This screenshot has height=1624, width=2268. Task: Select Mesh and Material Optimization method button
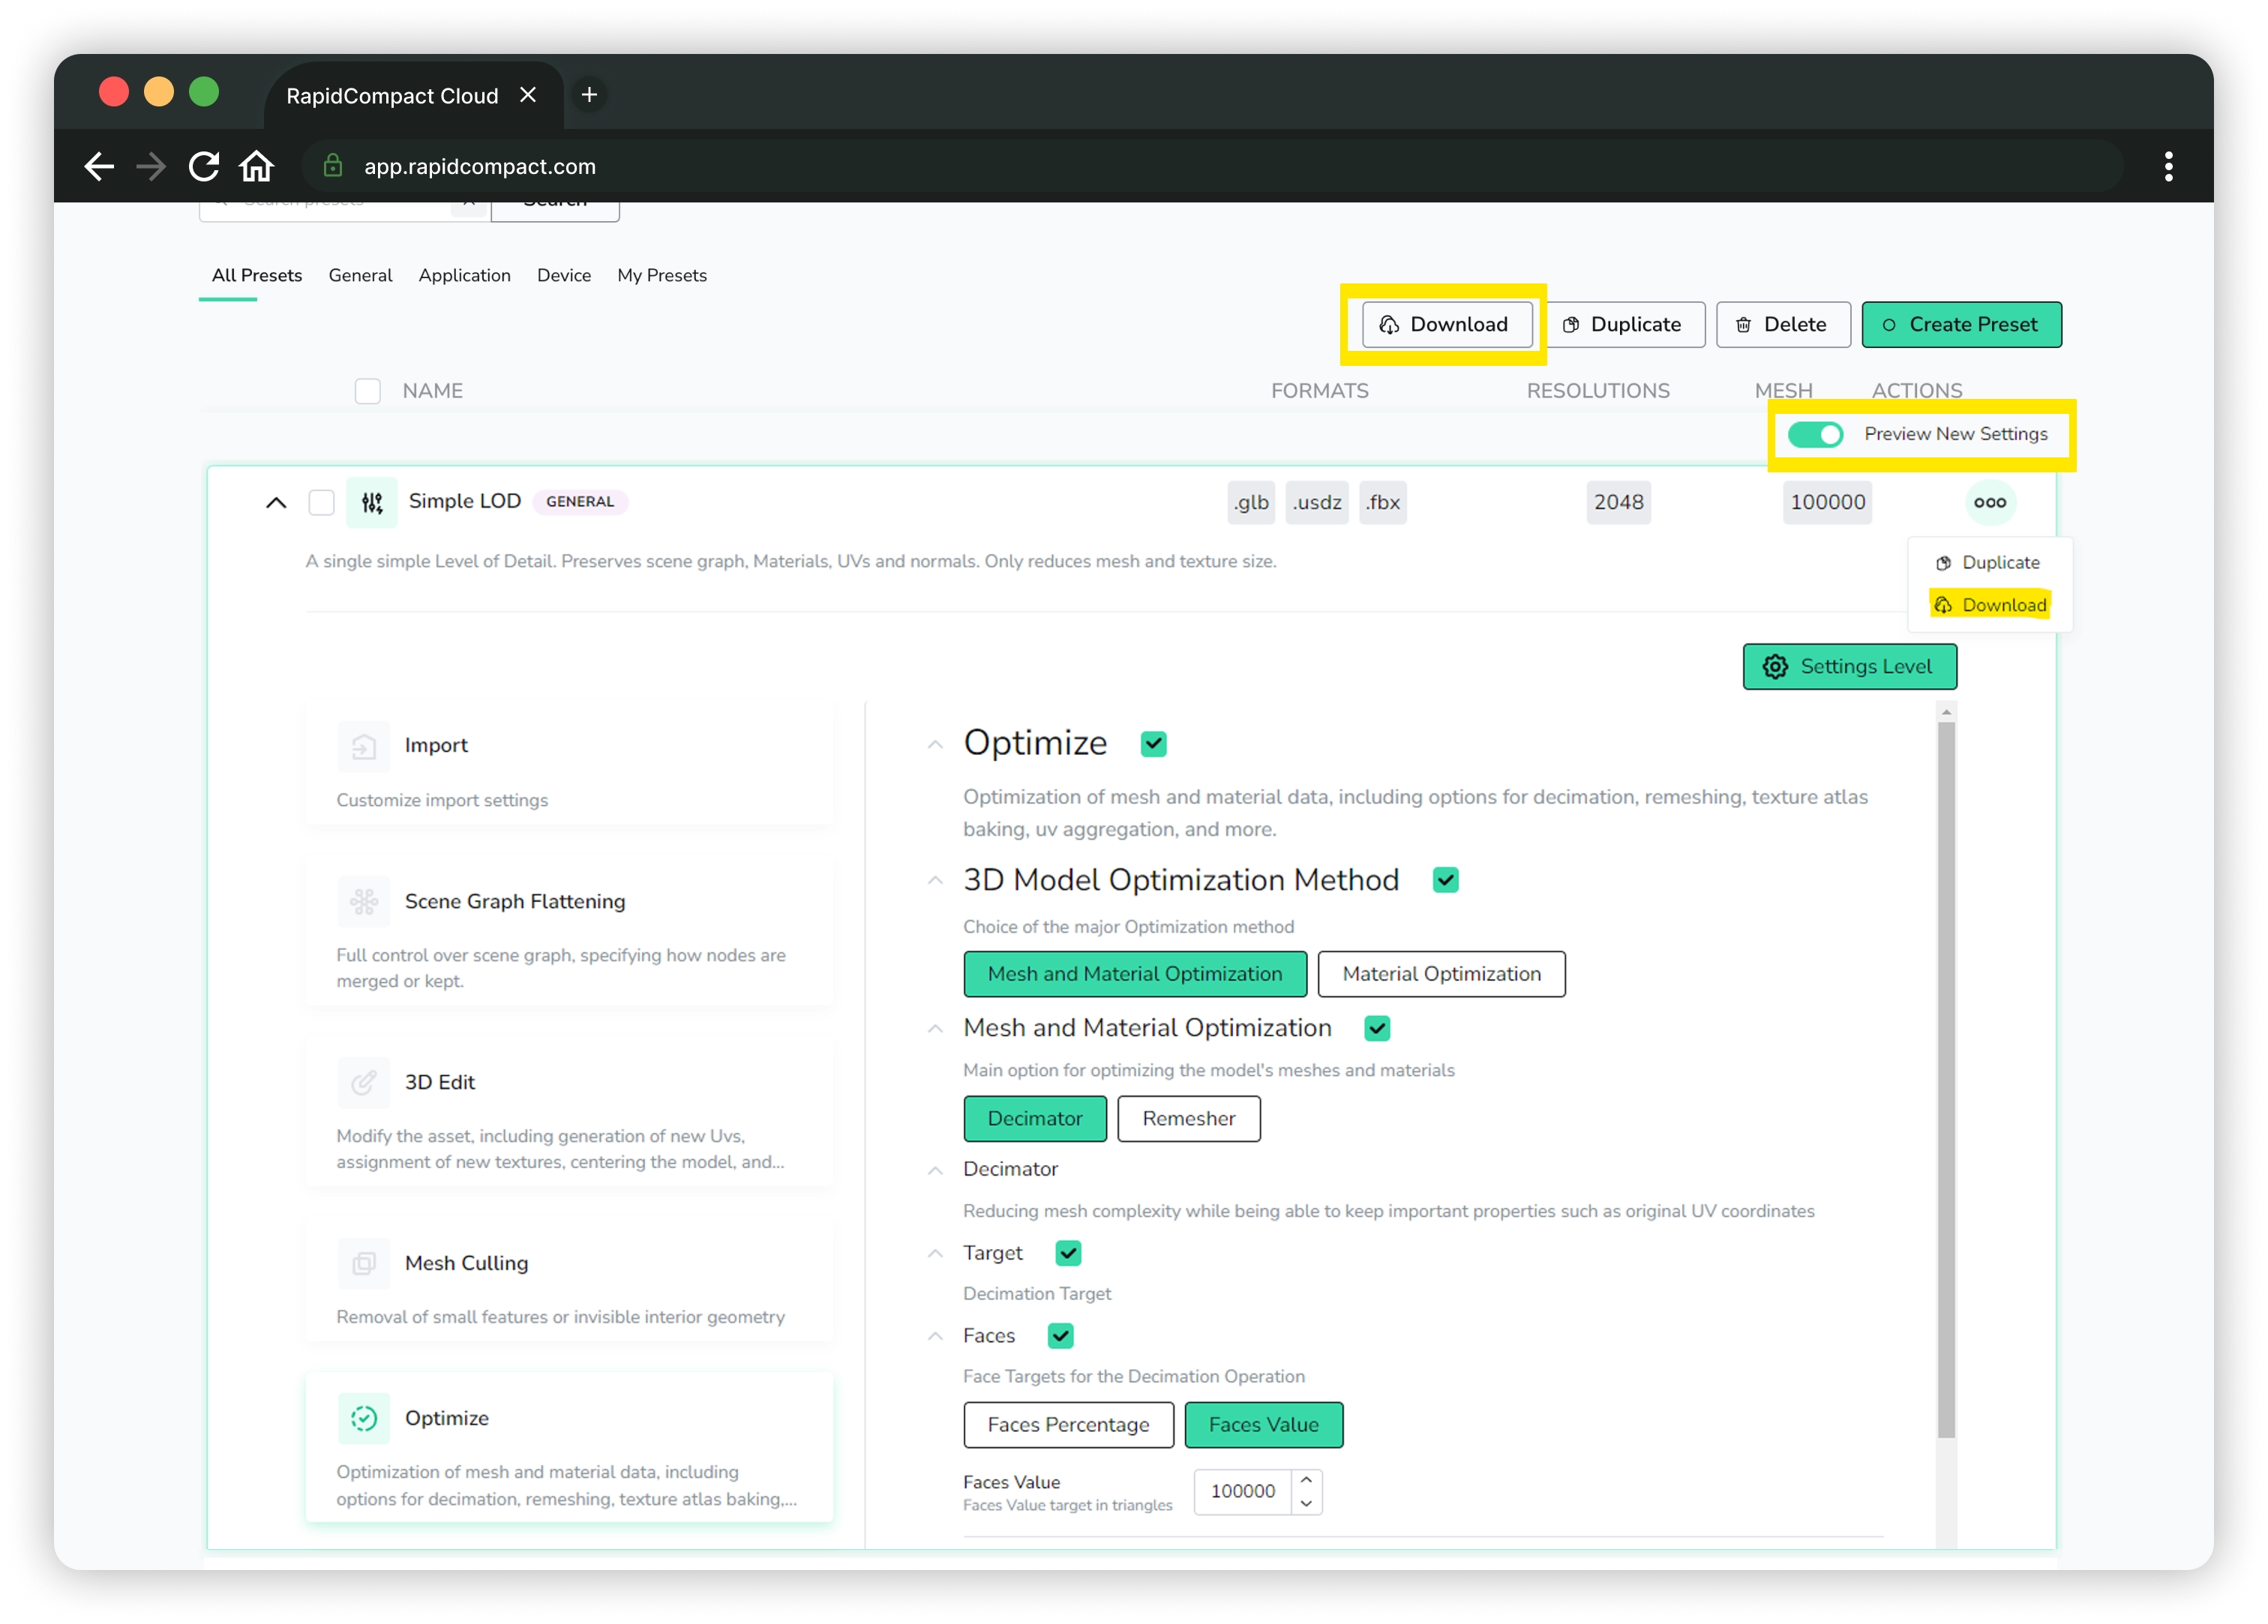coord(1134,975)
